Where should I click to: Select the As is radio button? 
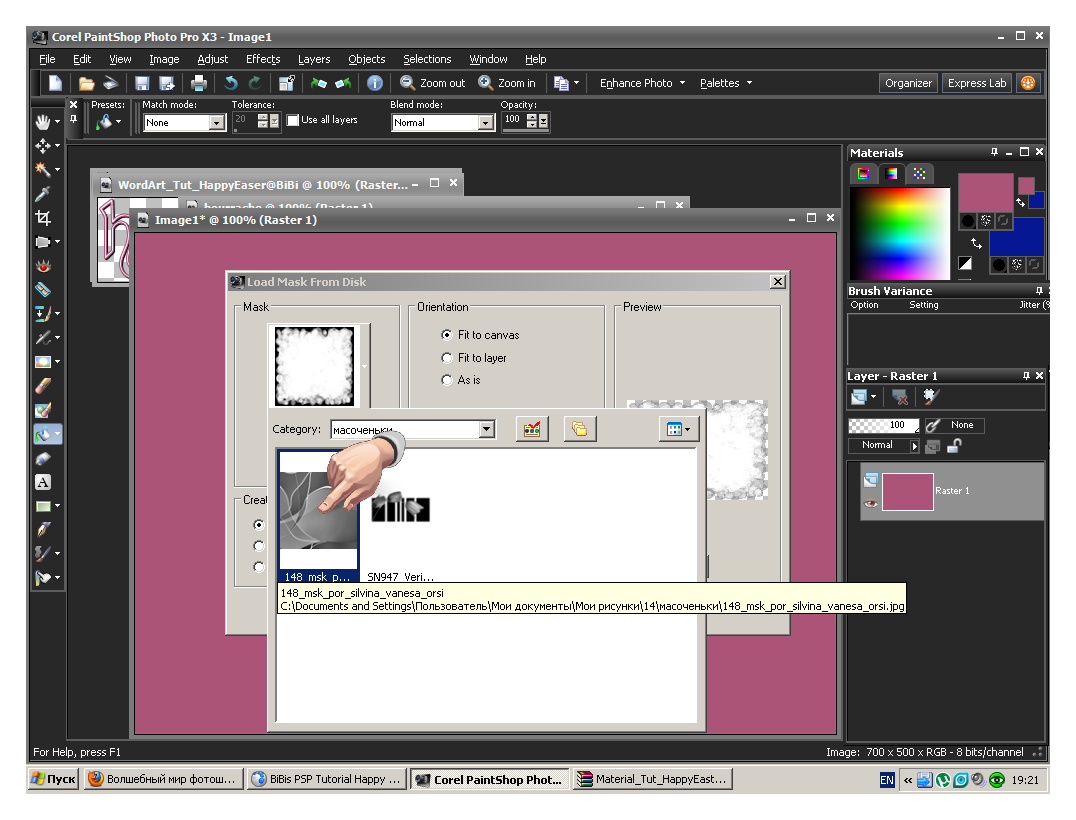[447, 379]
